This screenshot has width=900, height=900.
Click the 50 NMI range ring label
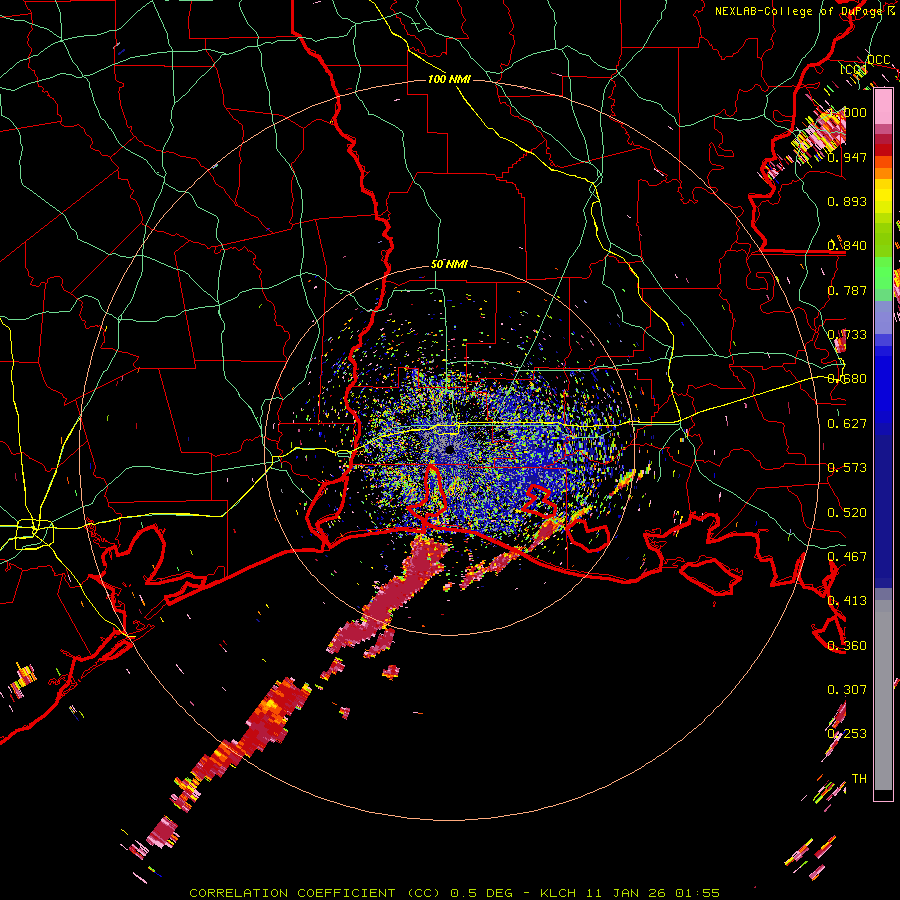pyautogui.click(x=449, y=265)
